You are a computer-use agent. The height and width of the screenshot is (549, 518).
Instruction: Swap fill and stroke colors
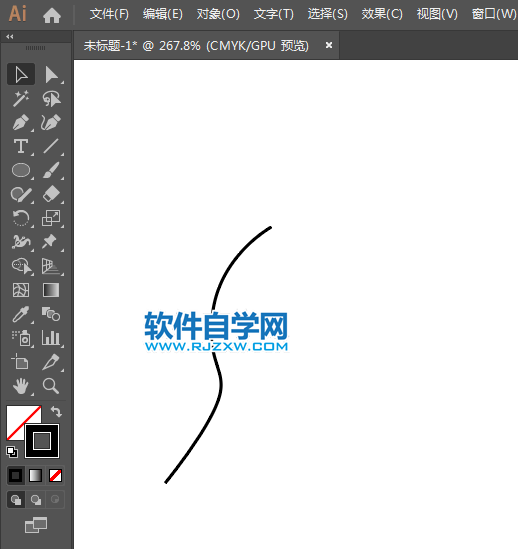pos(56,412)
